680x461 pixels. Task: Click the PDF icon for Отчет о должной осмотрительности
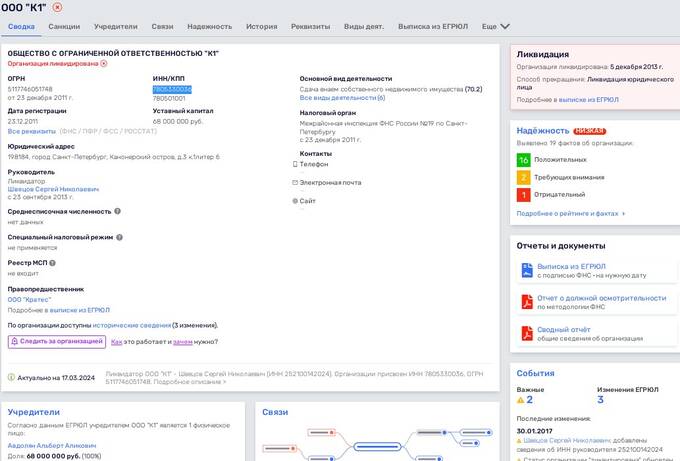[527, 302]
